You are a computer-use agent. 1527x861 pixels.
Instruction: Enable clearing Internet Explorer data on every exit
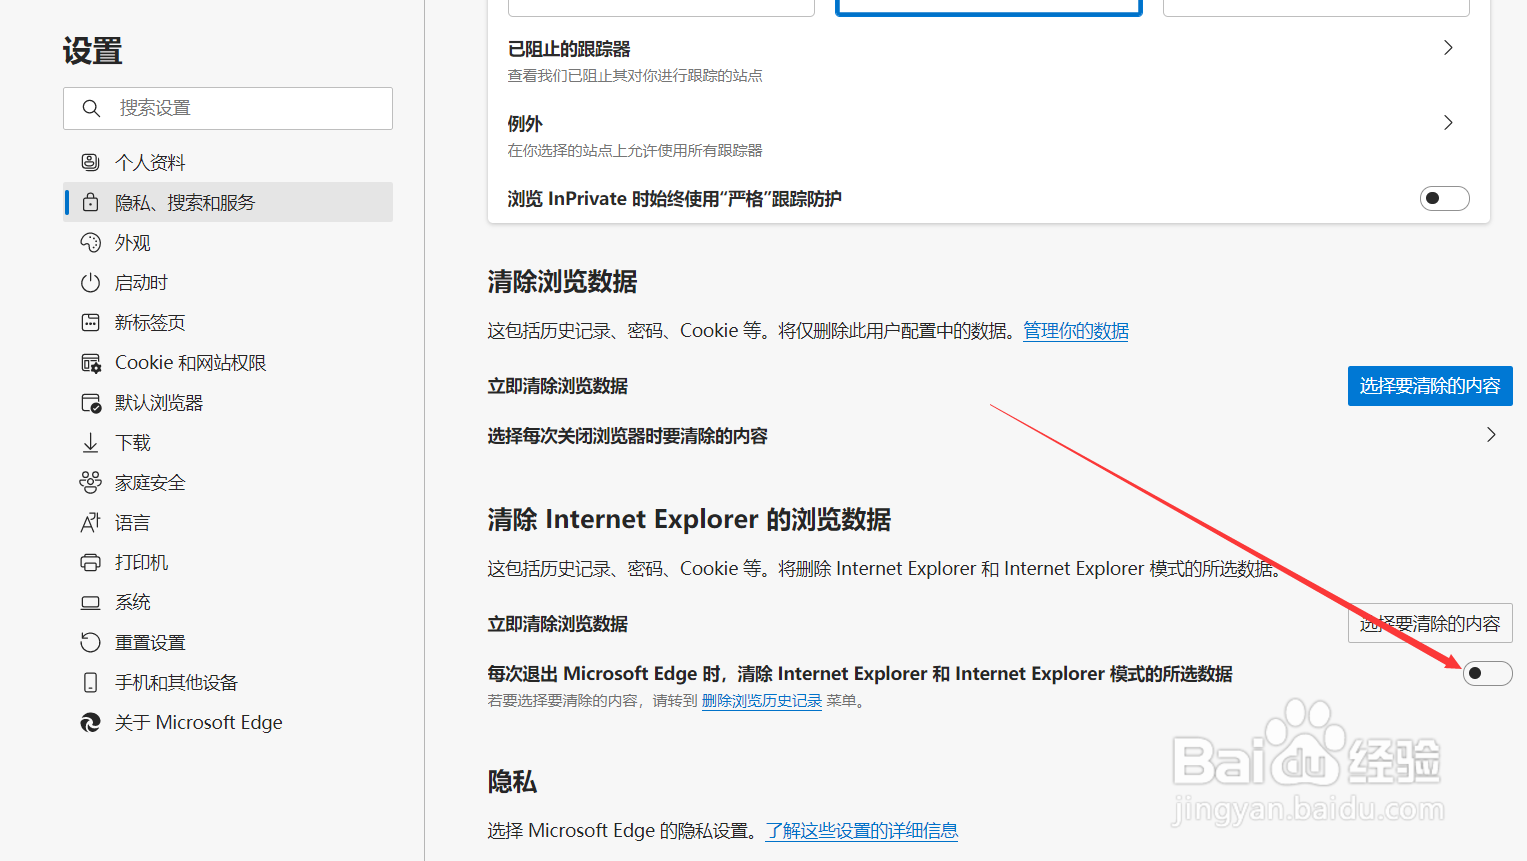pyautogui.click(x=1487, y=673)
